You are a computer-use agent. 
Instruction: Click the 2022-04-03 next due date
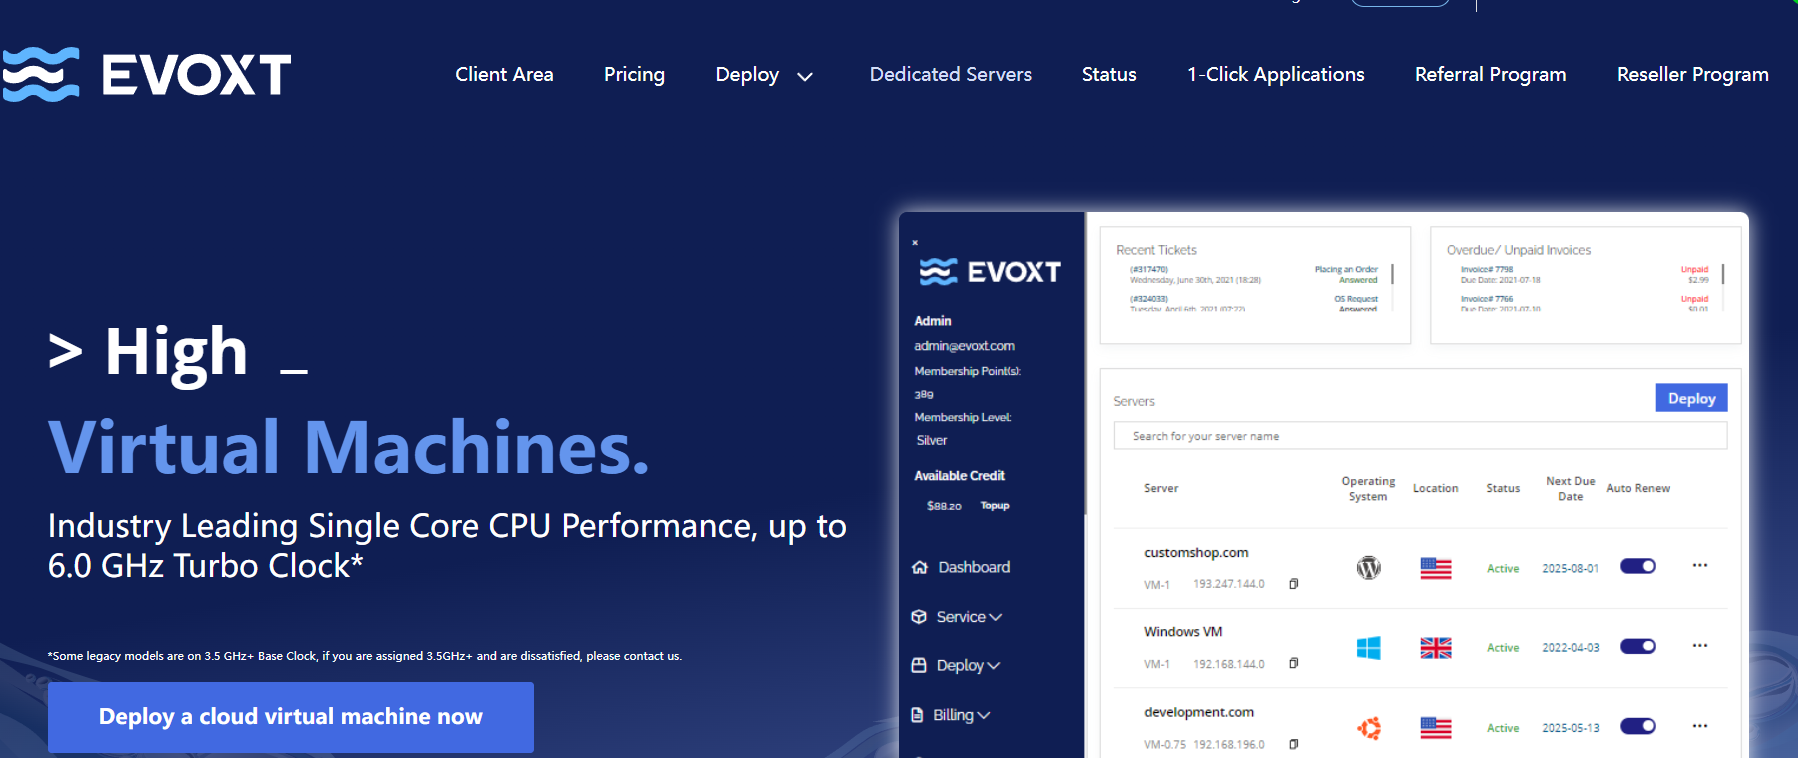tap(1570, 648)
